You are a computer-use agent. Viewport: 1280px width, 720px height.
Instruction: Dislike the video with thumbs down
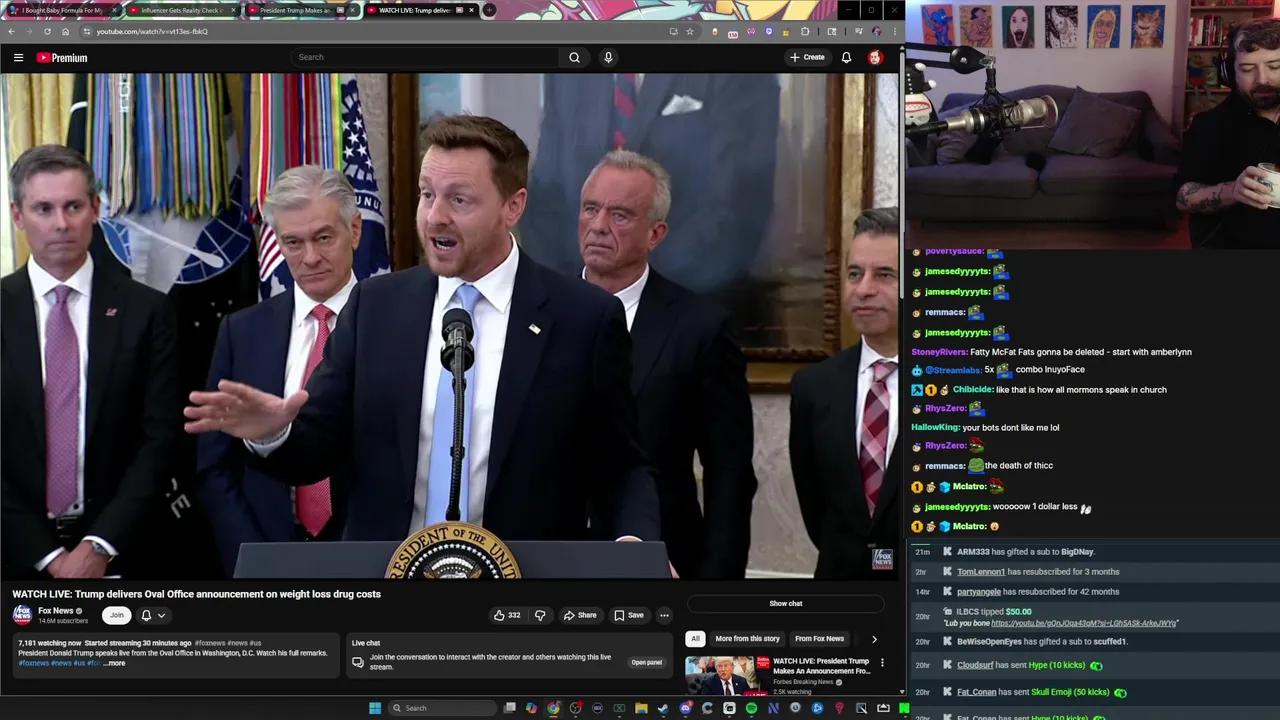(540, 615)
